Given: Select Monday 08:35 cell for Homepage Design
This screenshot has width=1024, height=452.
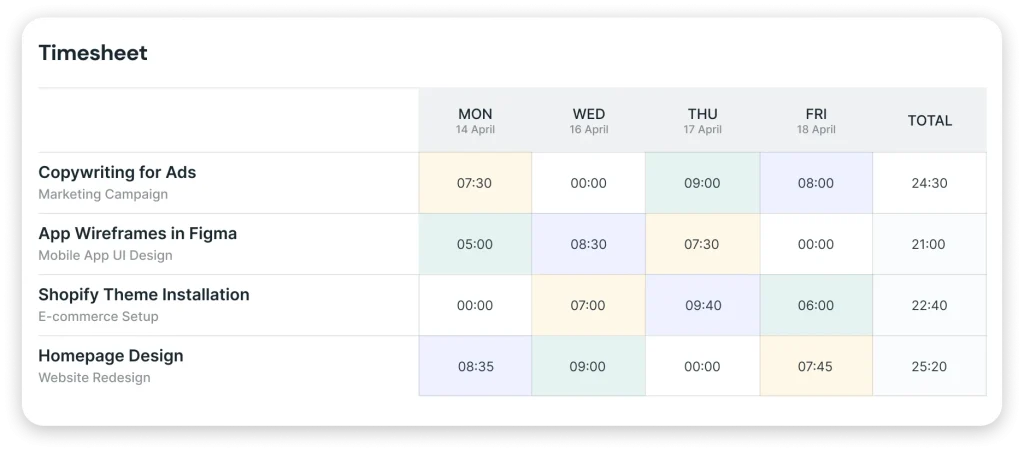Looking at the screenshot, I should click(x=475, y=366).
